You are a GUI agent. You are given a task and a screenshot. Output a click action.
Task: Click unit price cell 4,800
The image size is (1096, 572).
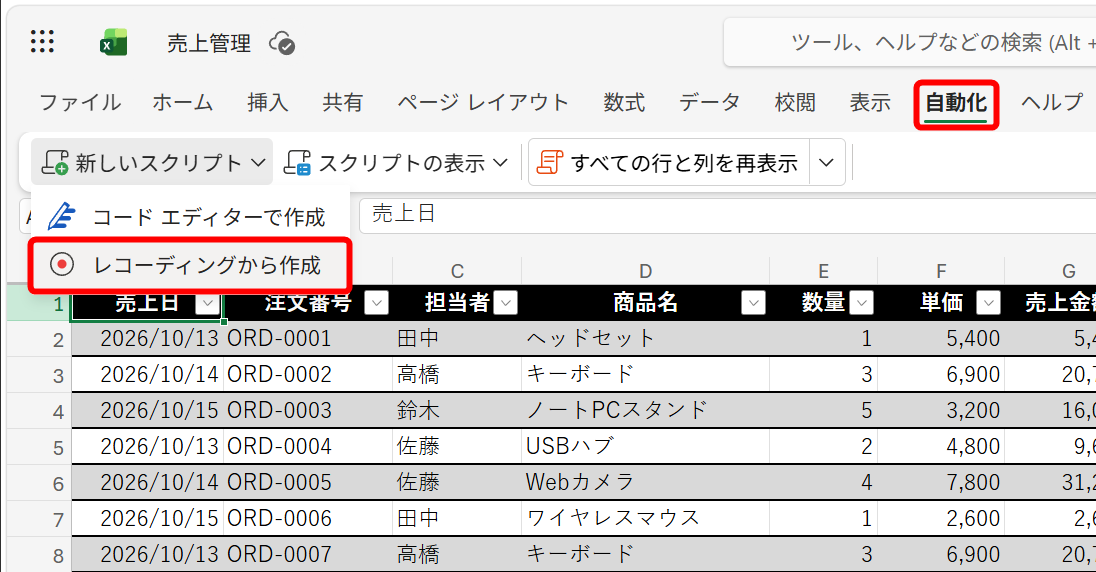941,446
